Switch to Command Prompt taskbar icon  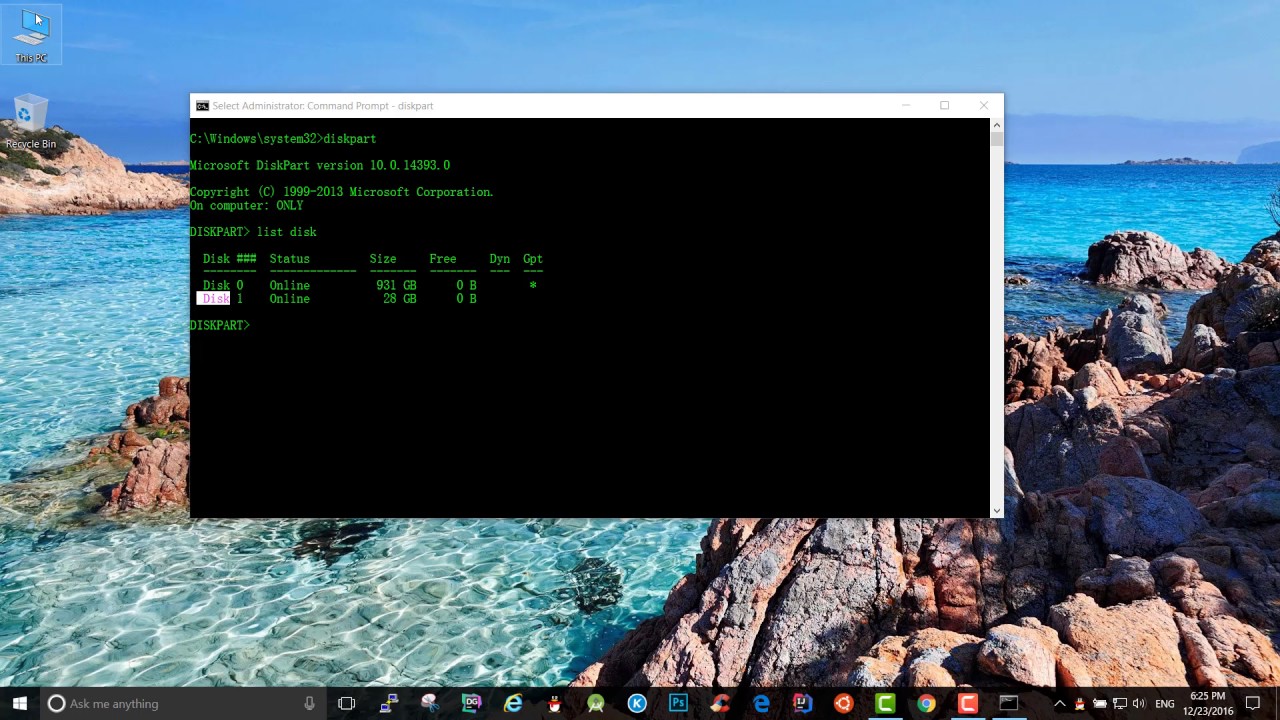coord(1009,703)
